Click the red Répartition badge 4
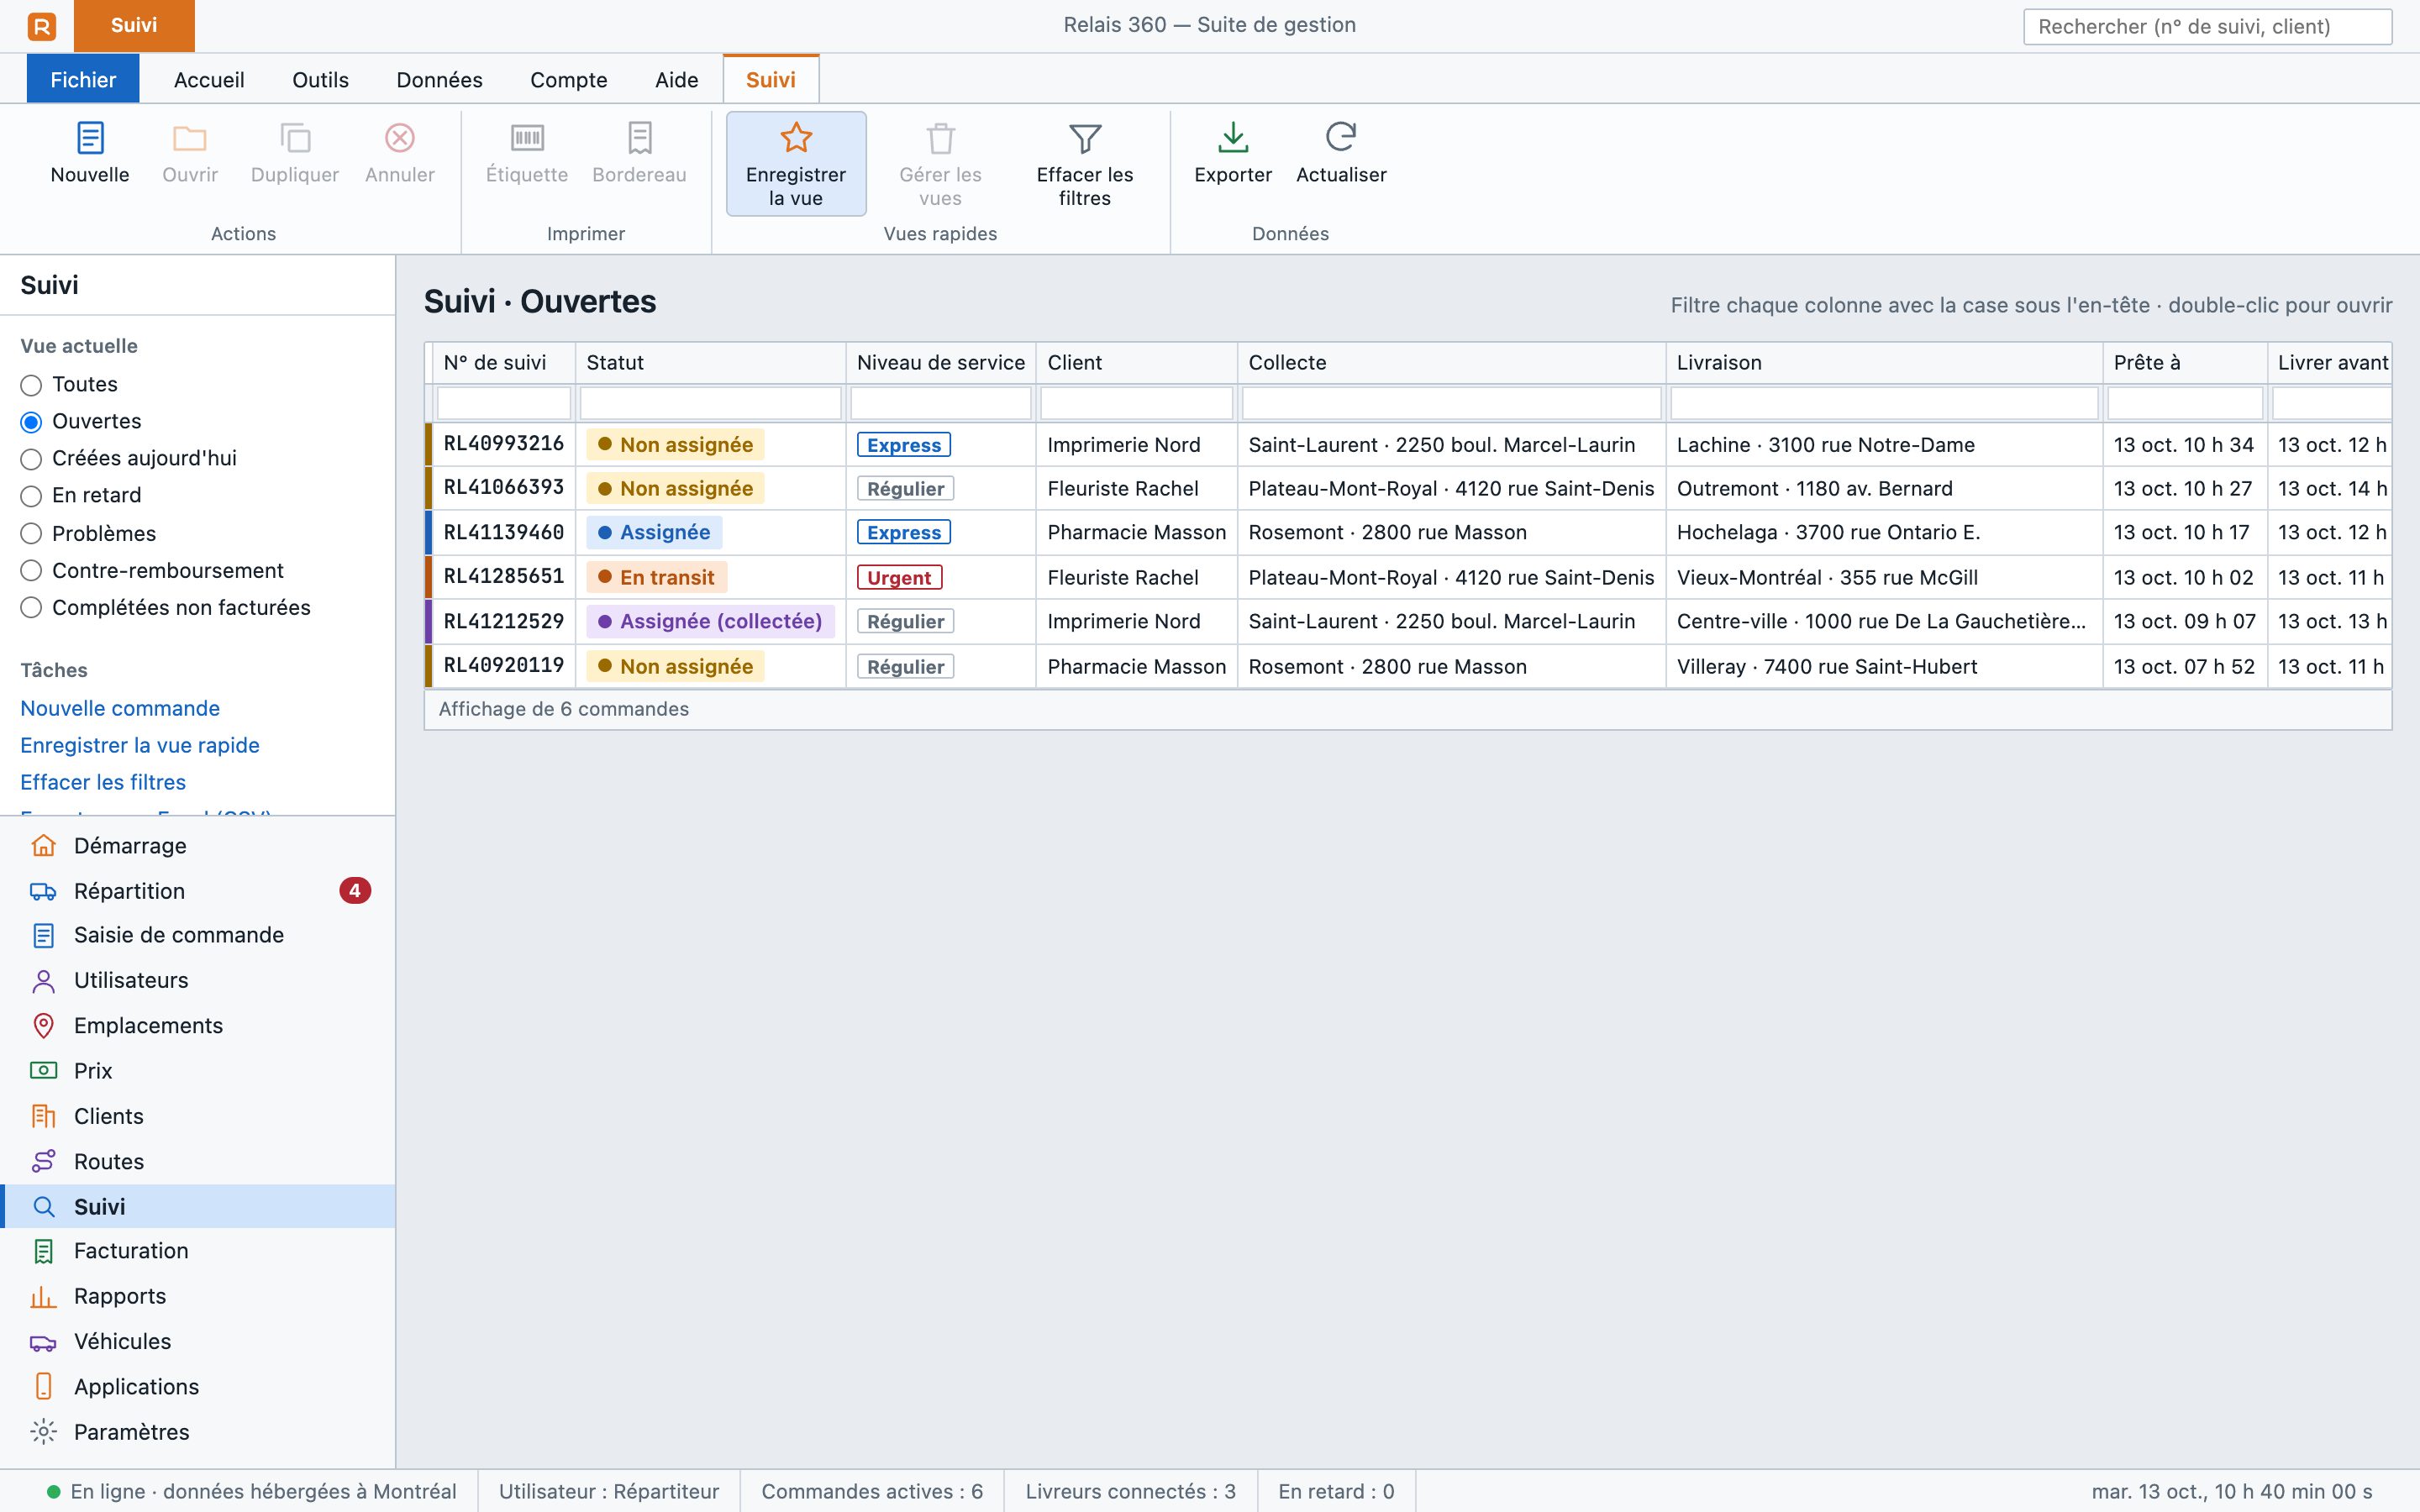Image resolution: width=2420 pixels, height=1512 pixels. coord(355,891)
